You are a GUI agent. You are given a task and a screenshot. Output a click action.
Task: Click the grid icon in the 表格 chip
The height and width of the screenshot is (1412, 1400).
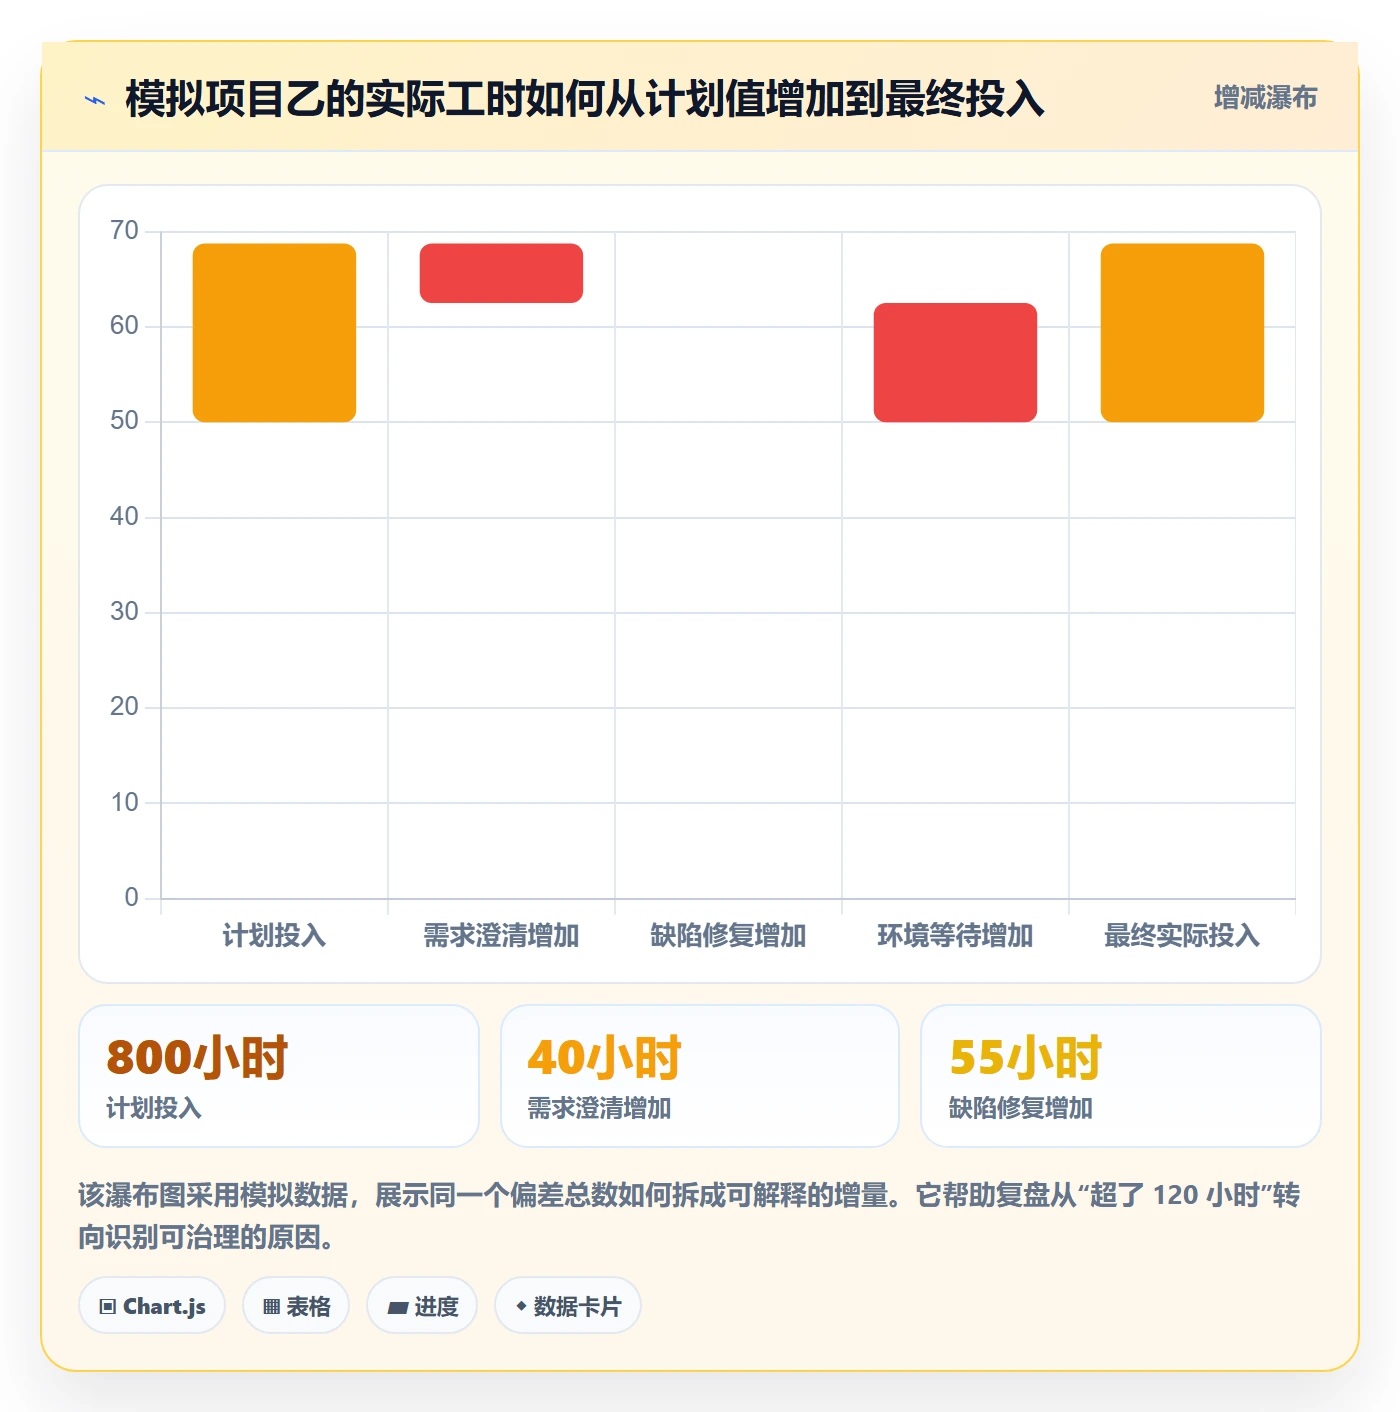tap(271, 1307)
